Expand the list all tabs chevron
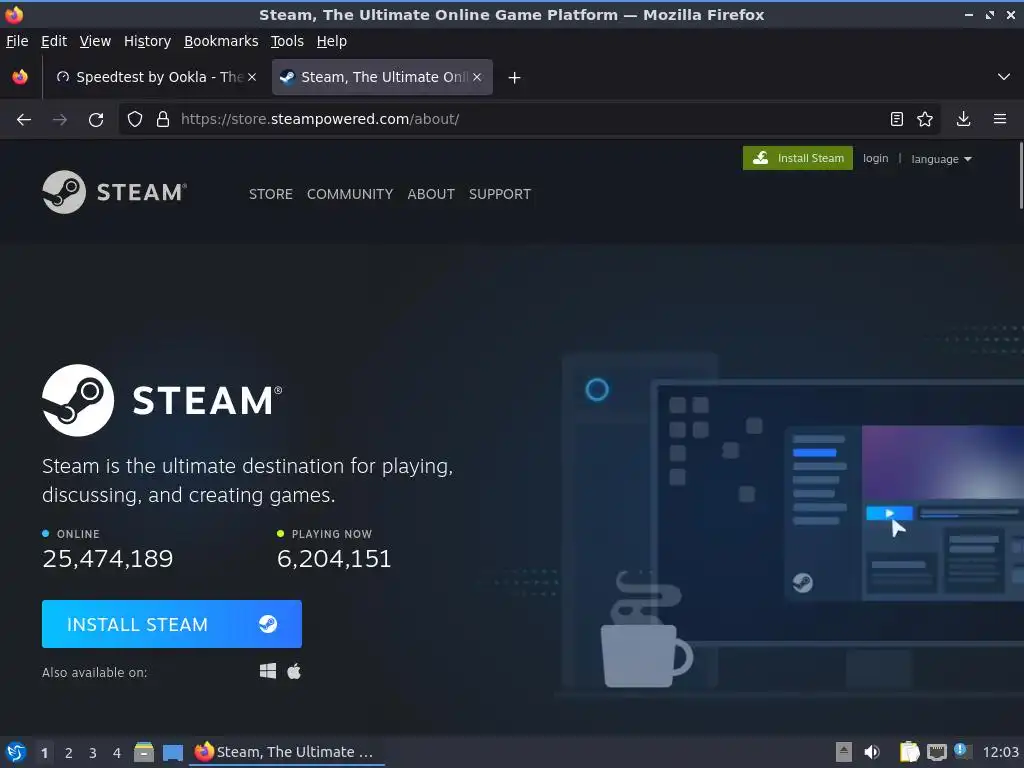This screenshot has height=768, width=1024. tap(1004, 77)
